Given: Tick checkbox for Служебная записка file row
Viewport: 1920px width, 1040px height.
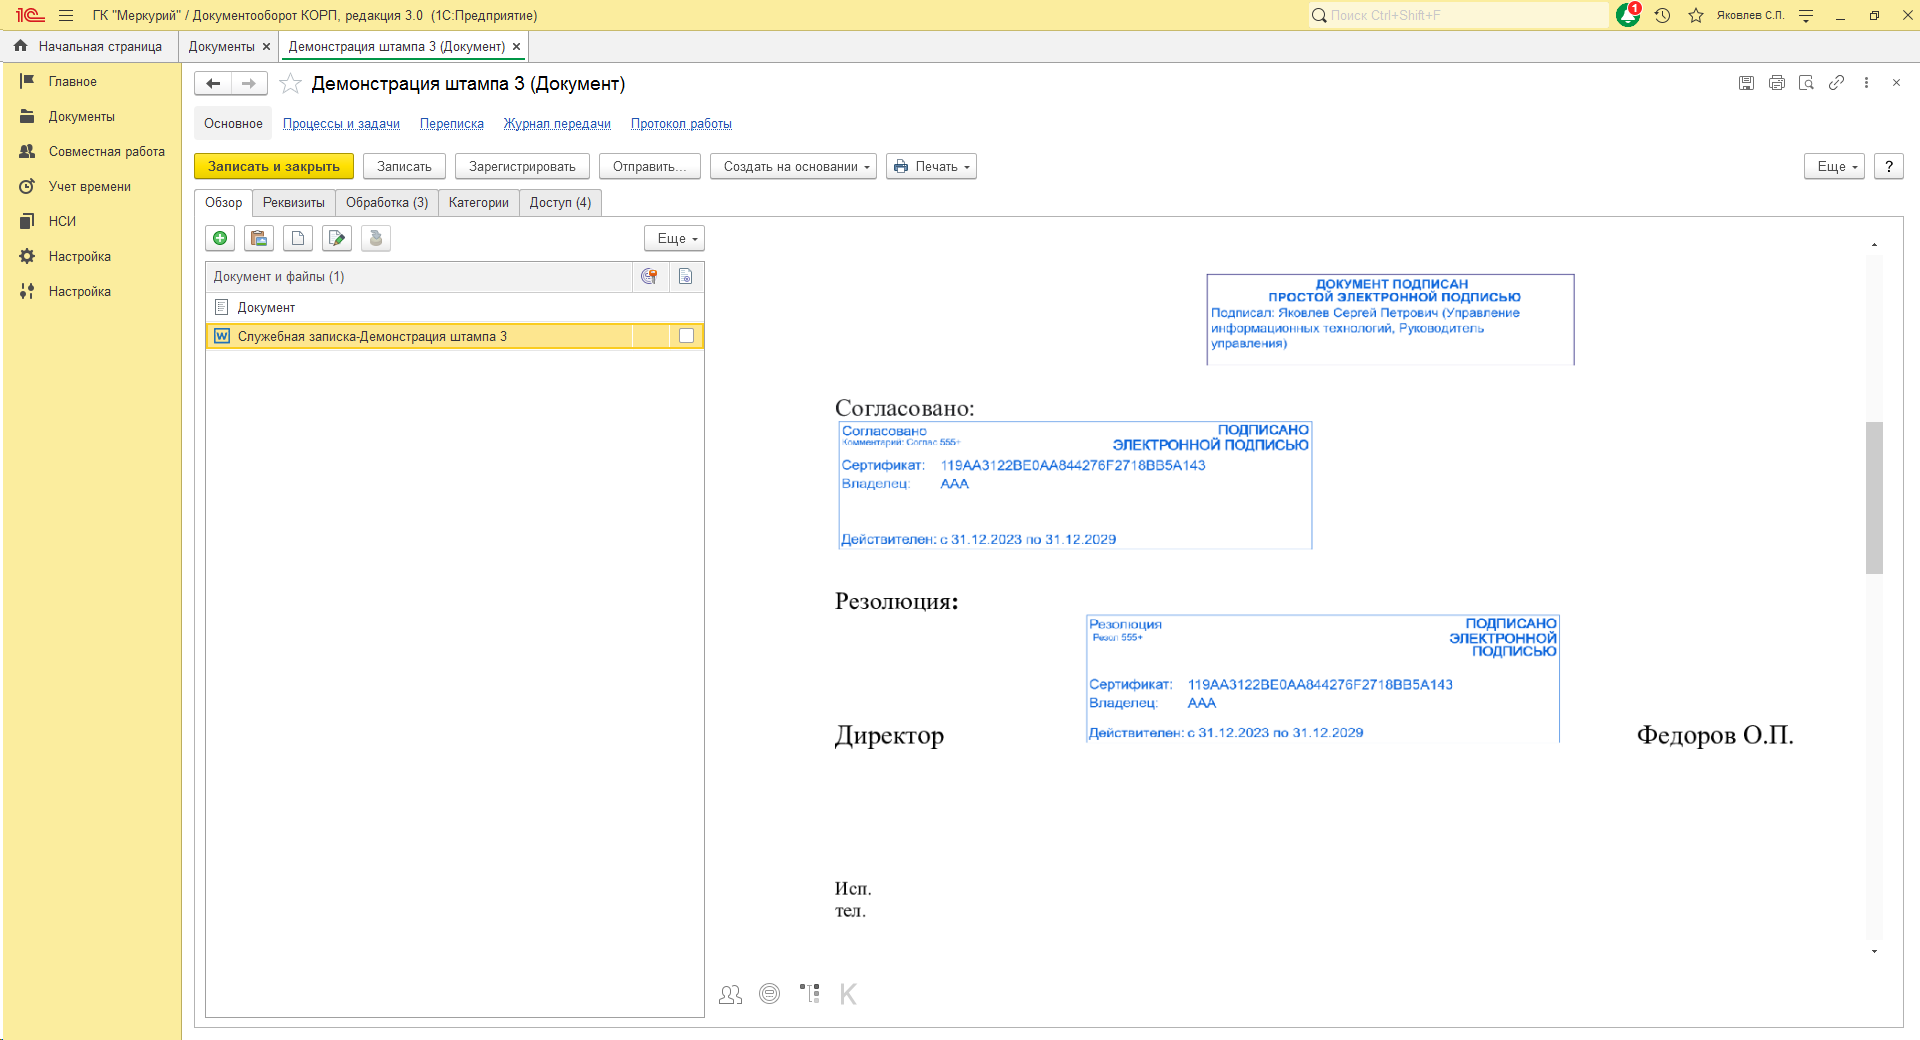Looking at the screenshot, I should (686, 336).
